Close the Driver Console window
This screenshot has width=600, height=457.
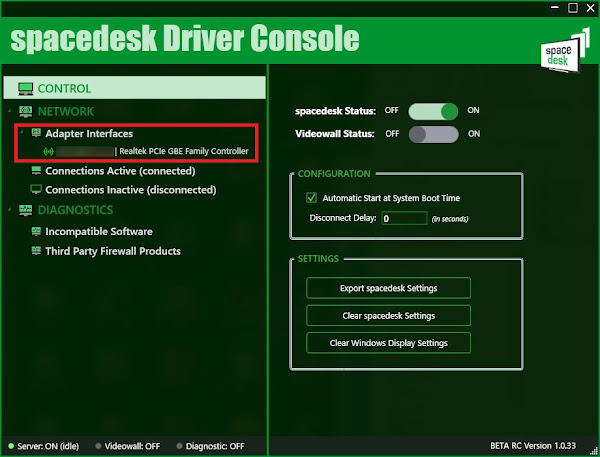(590, 8)
